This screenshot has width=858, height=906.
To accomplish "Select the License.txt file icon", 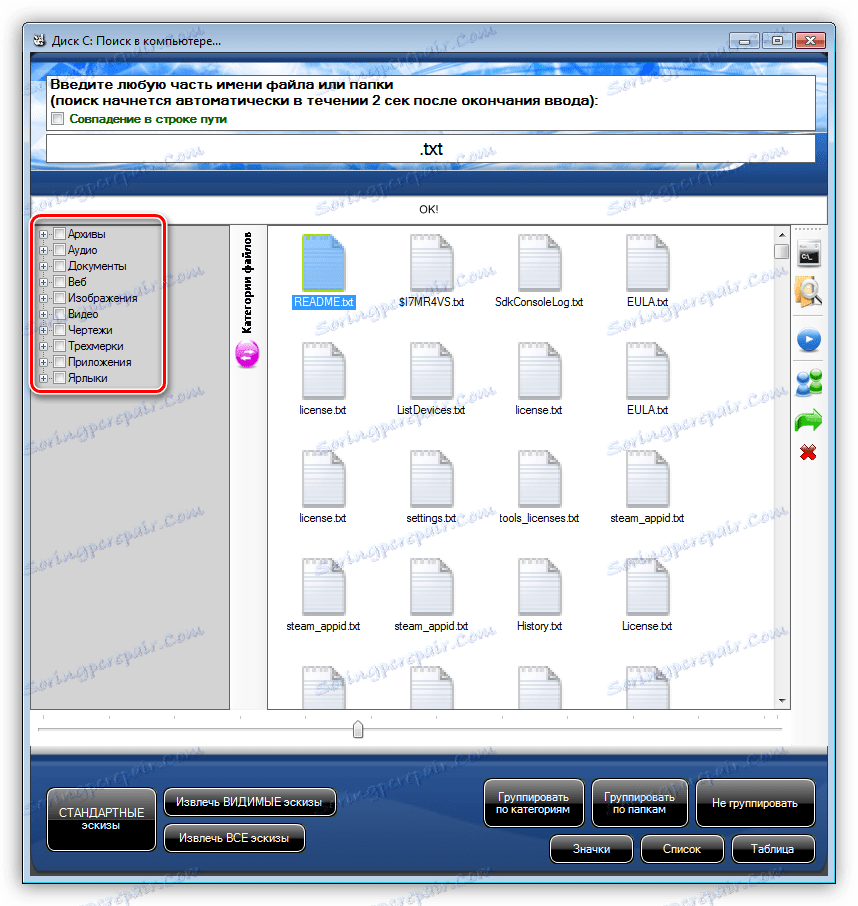I will coord(647,587).
